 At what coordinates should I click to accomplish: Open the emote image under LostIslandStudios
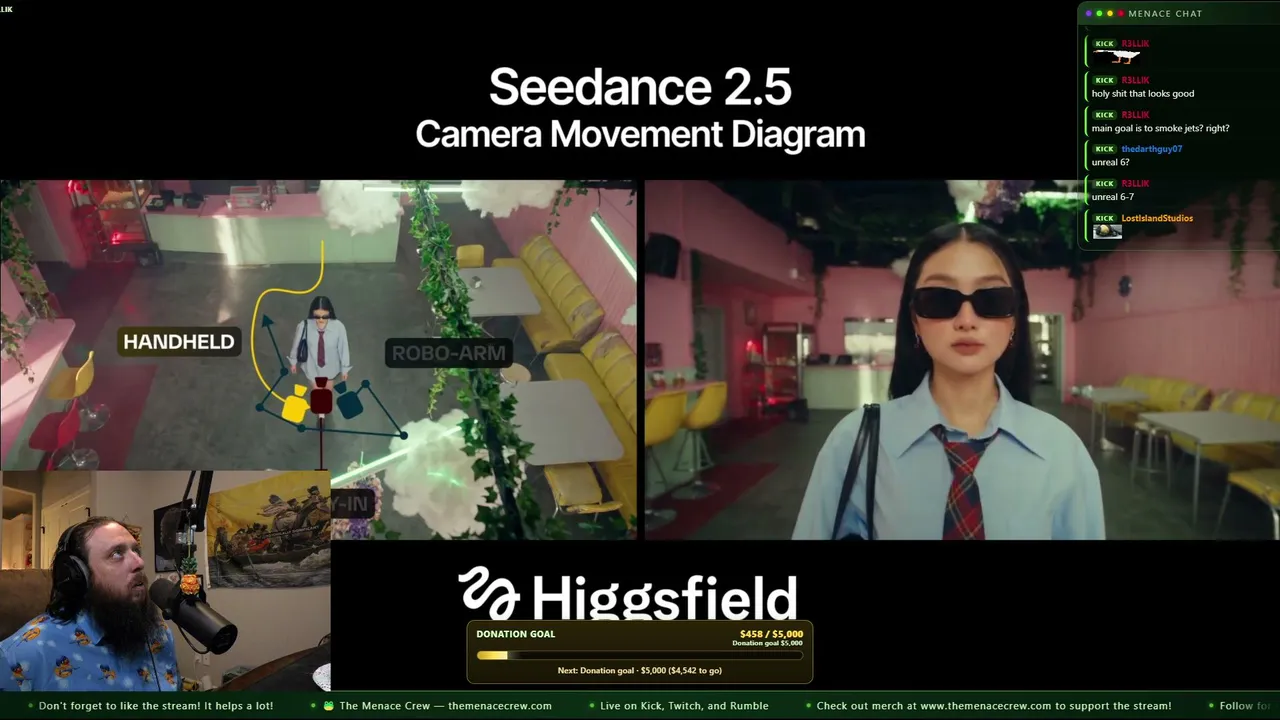coord(1107,231)
